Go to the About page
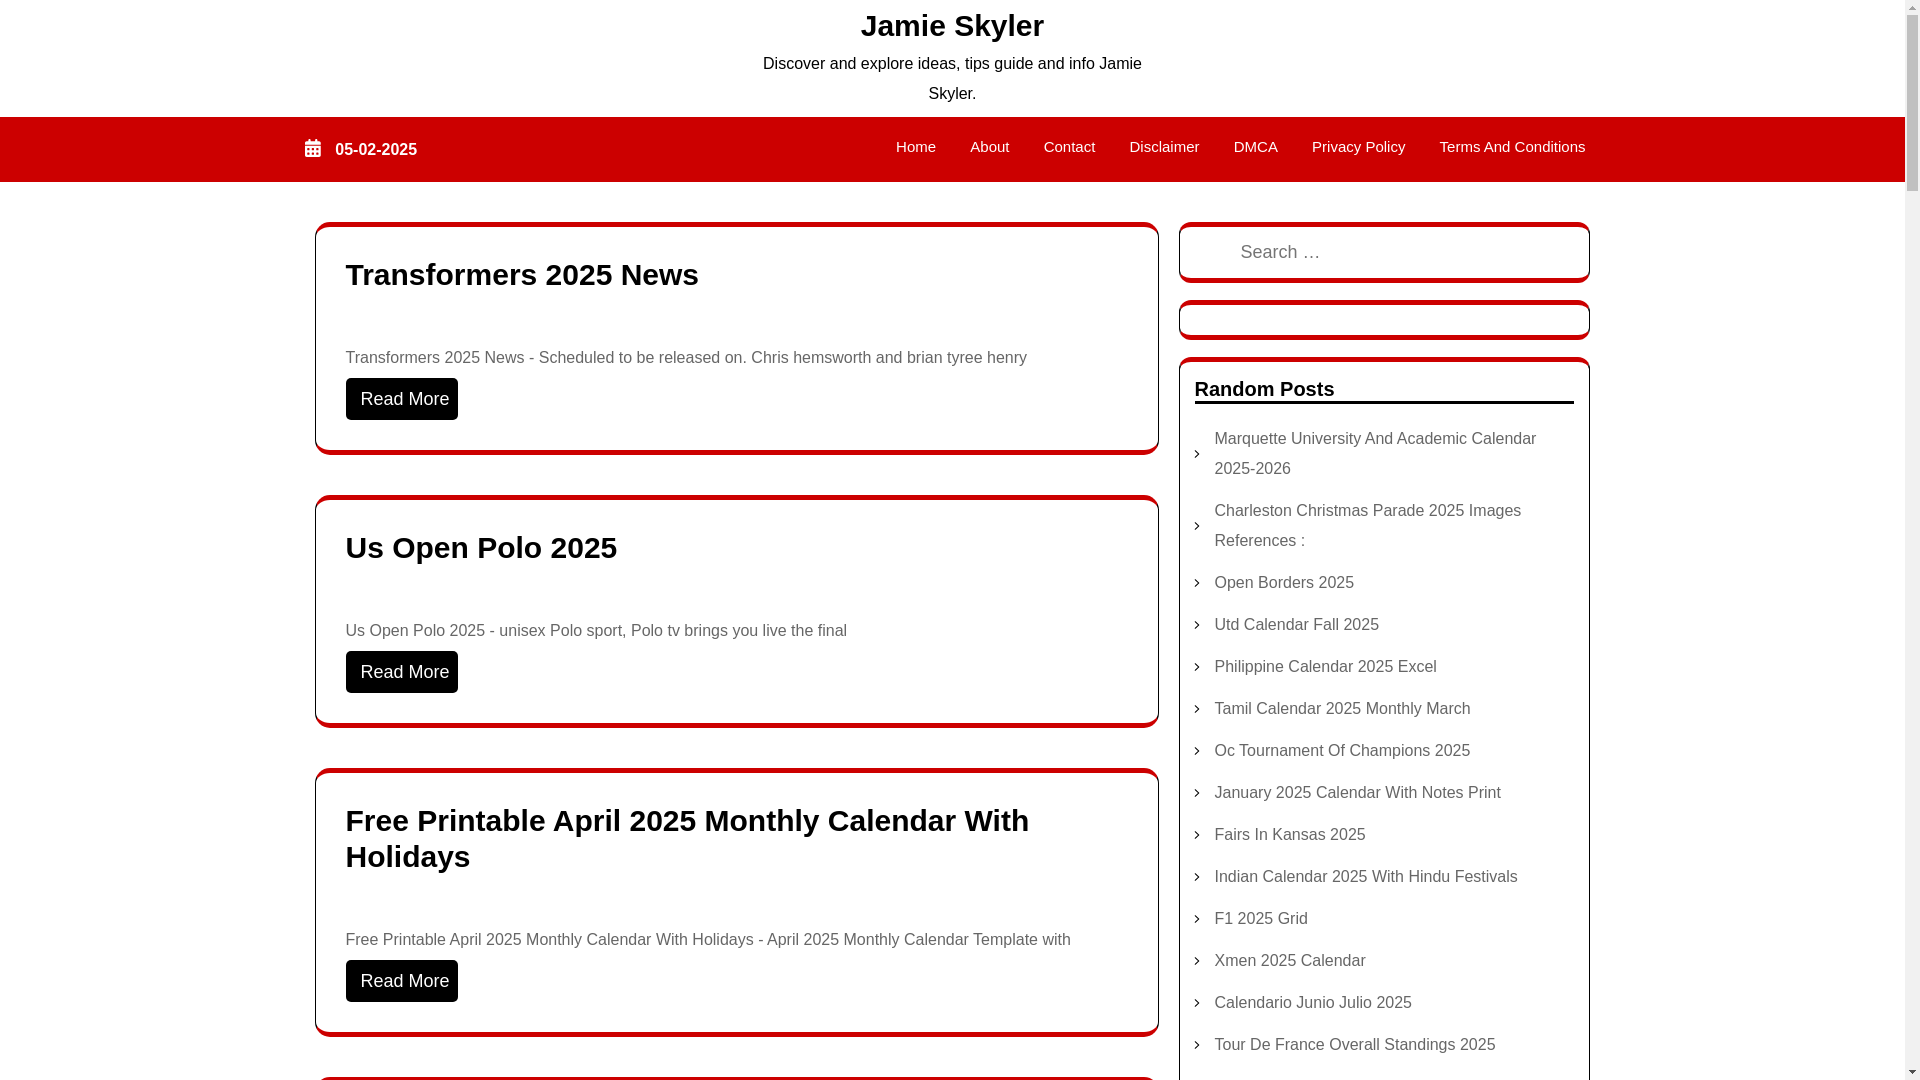Screen dimensions: 1920x1080 point(989,147)
